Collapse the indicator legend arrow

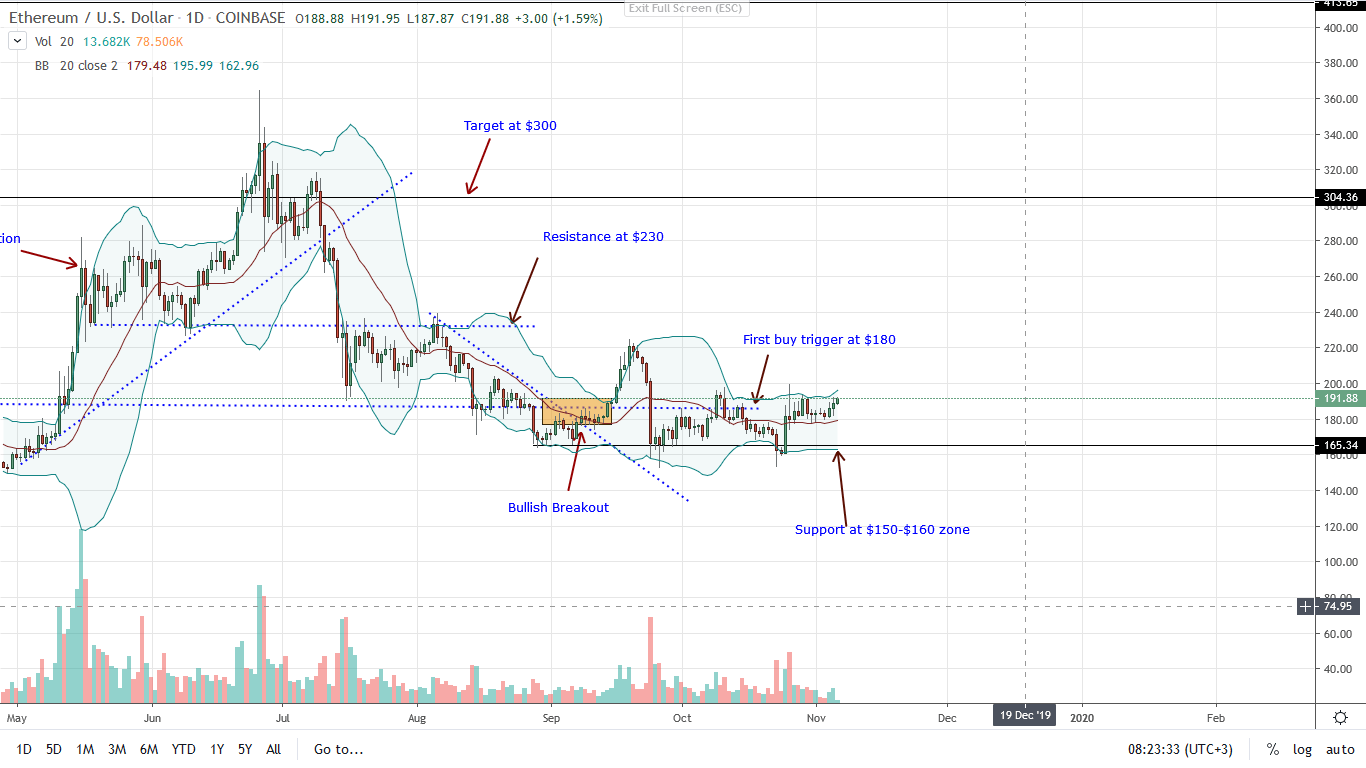16,42
